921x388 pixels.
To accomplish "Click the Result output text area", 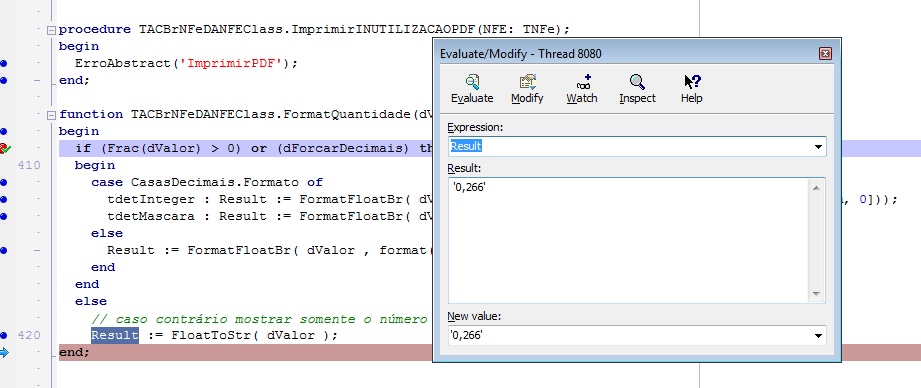I will (x=628, y=241).
